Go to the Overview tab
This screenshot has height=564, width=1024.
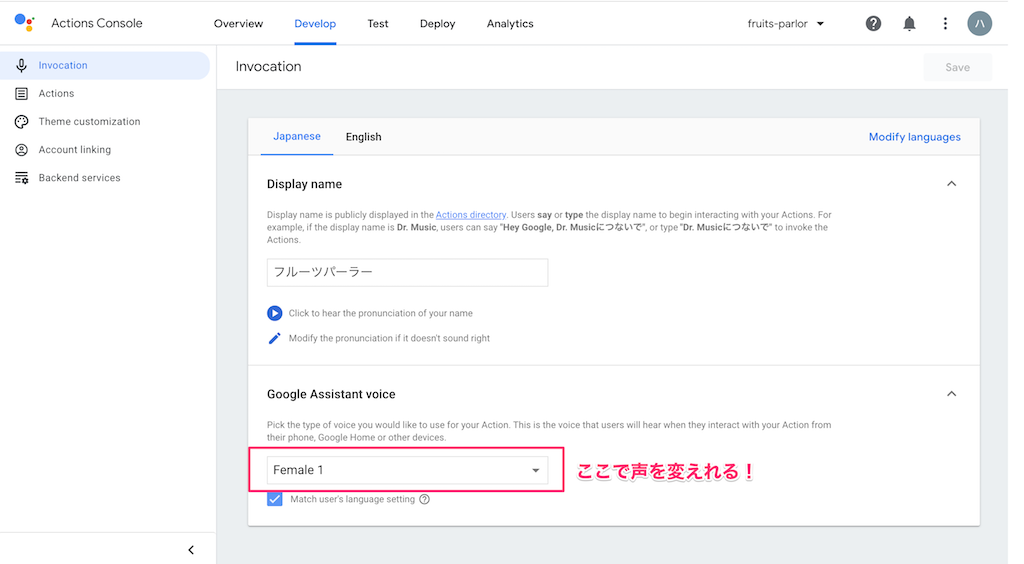tap(238, 24)
